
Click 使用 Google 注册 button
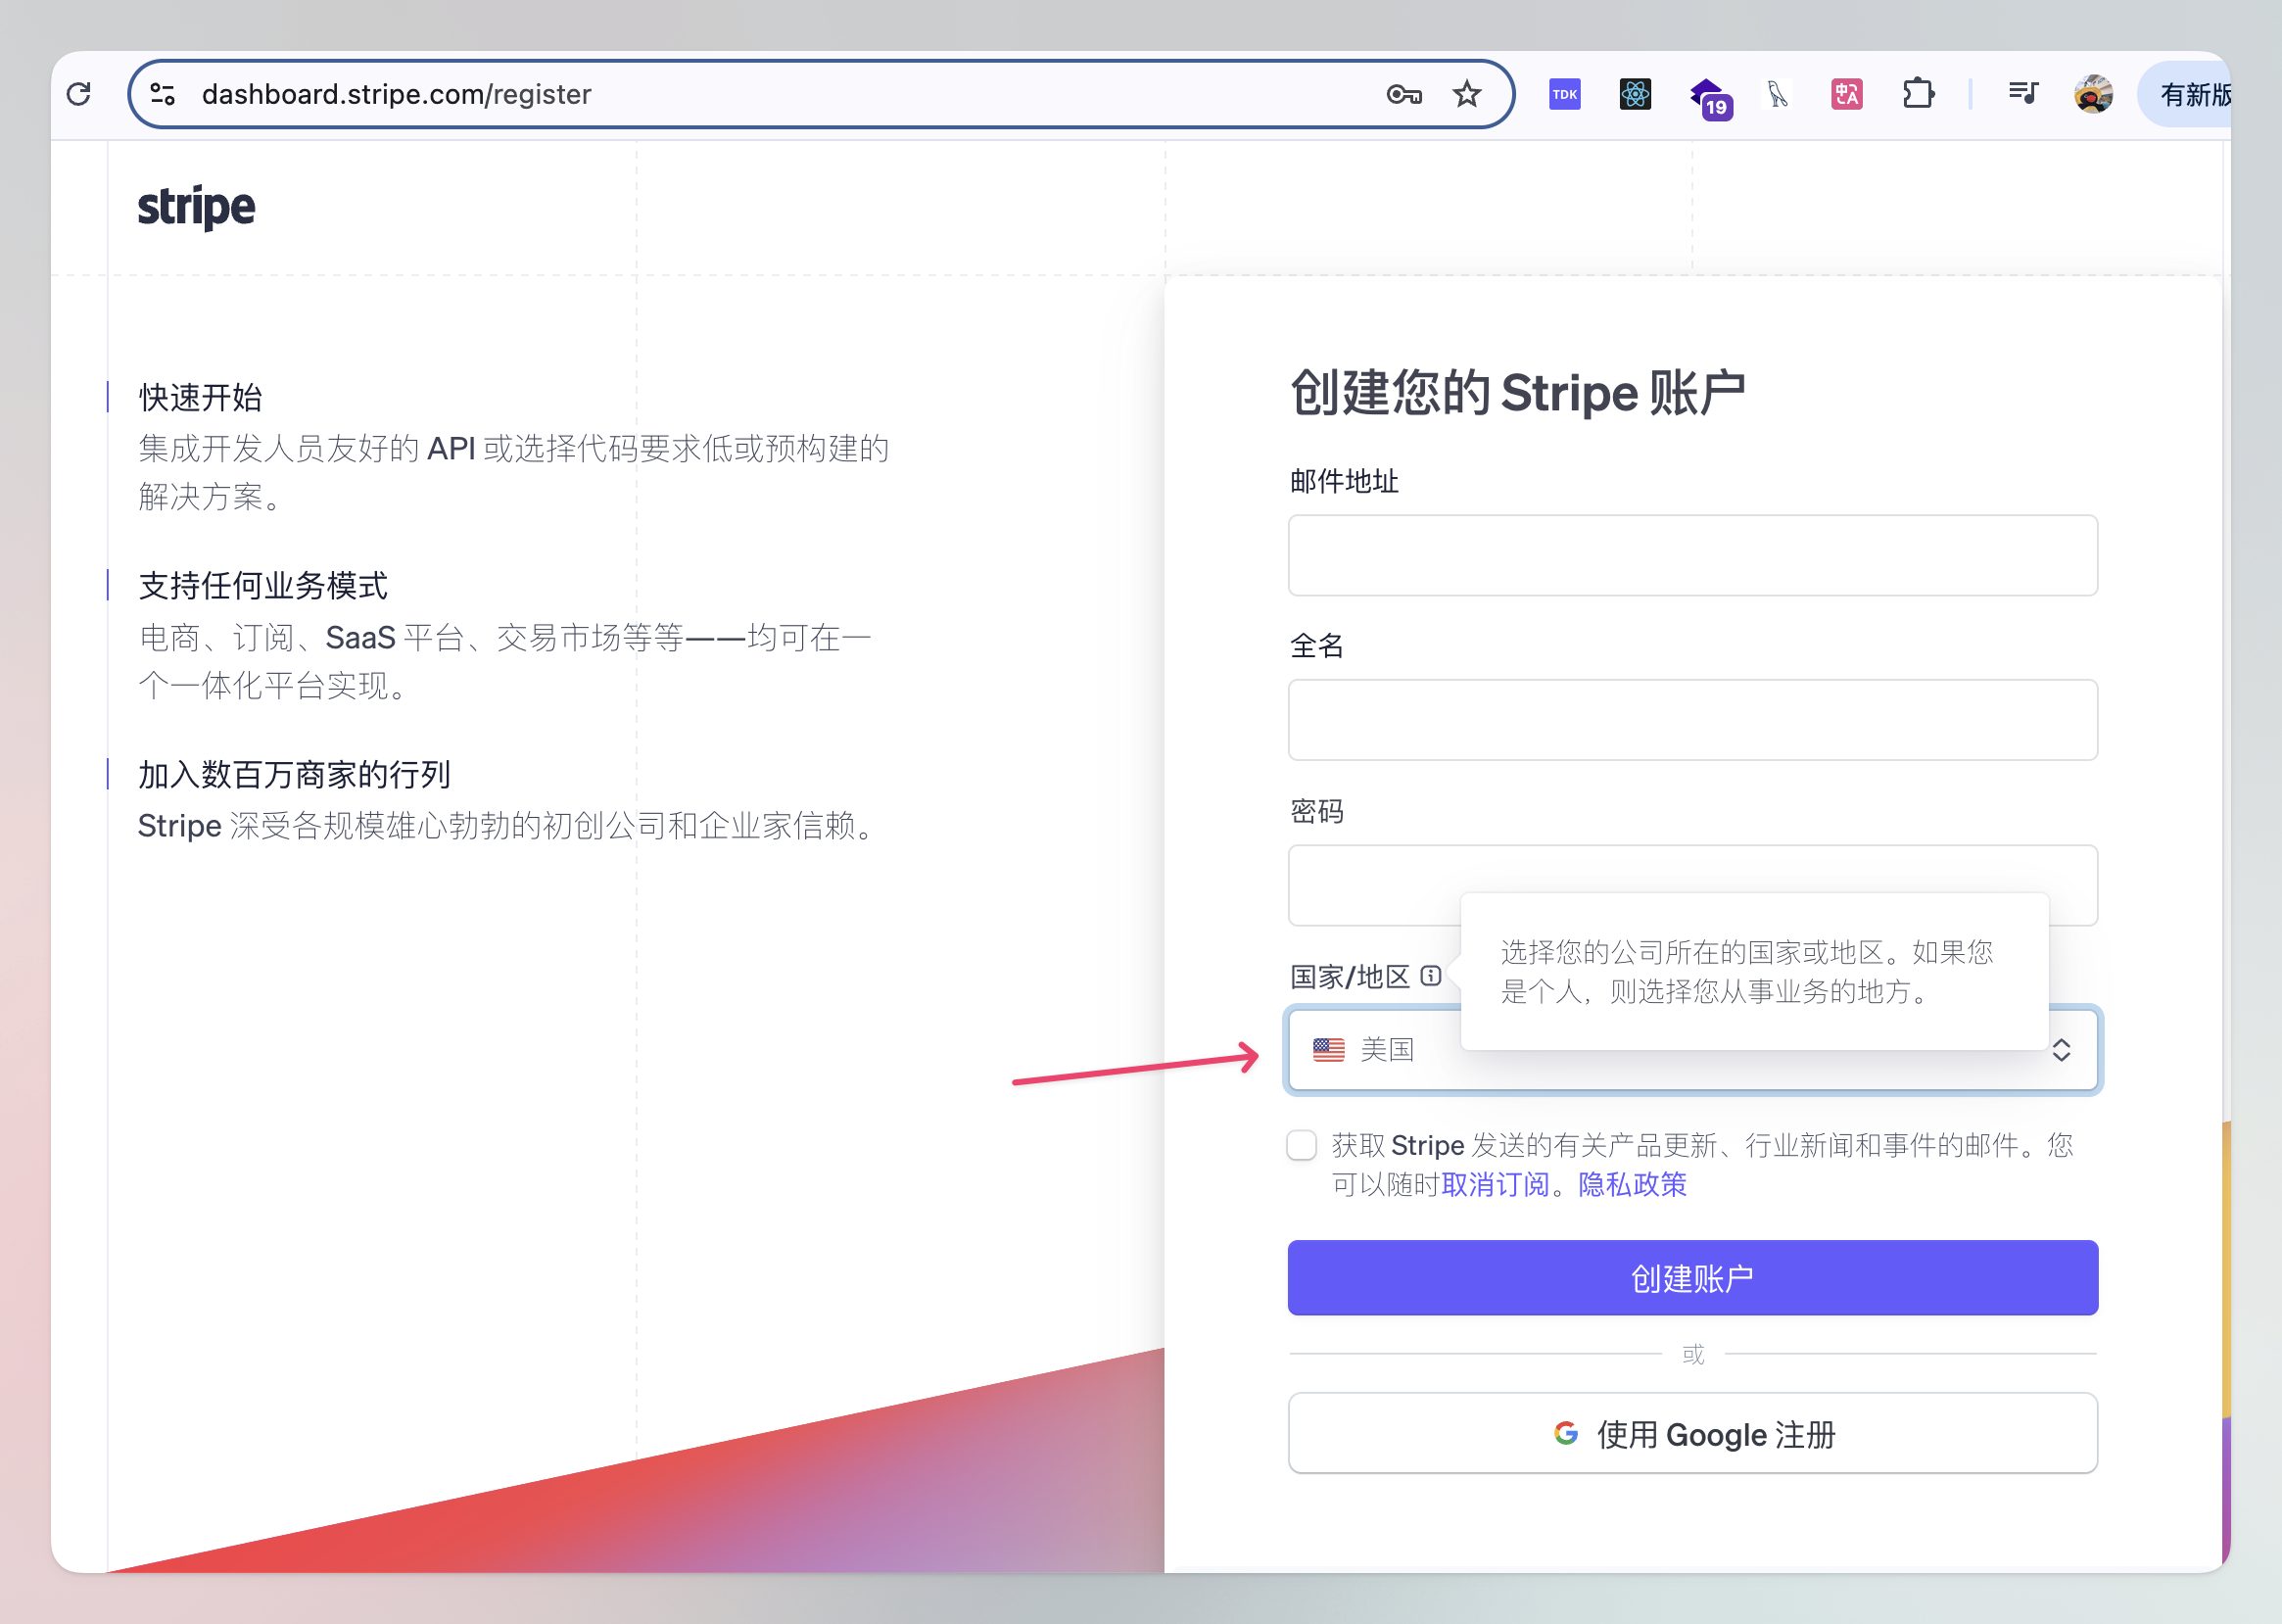[1692, 1433]
